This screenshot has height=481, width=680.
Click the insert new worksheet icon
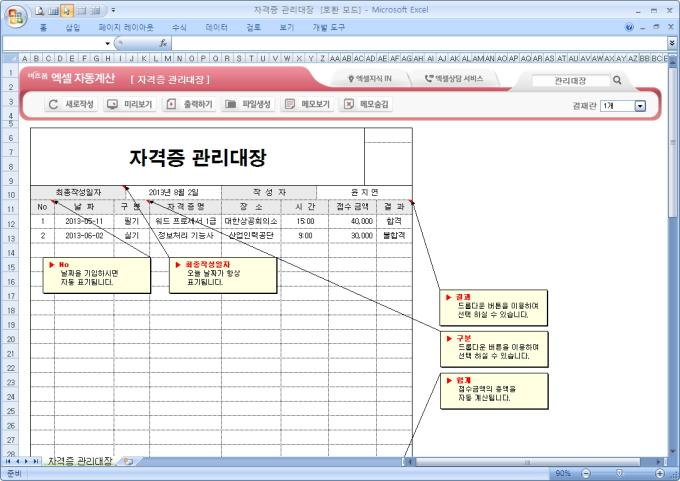(x=128, y=461)
